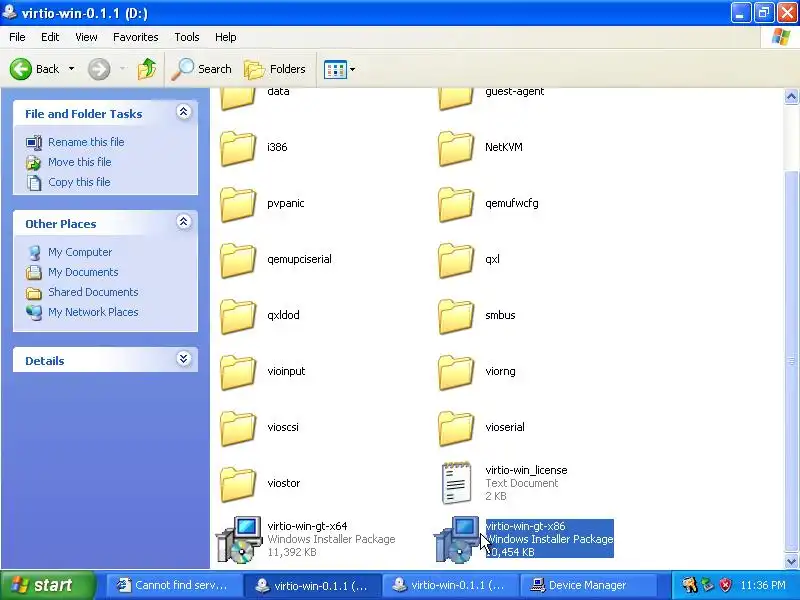Select the i386 folder icon
800x600 pixels.
click(x=238, y=148)
